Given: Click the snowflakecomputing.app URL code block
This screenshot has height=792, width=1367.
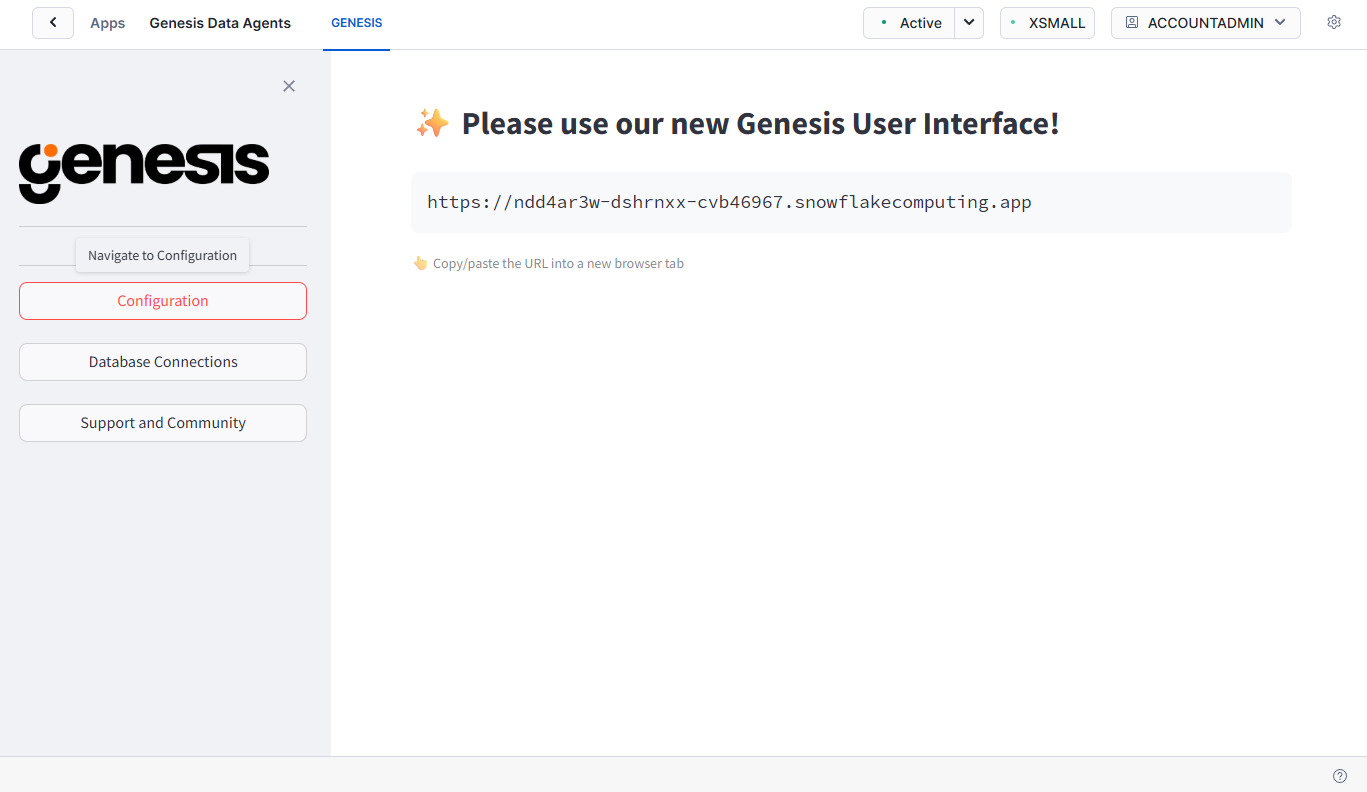Looking at the screenshot, I should pyautogui.click(x=851, y=202).
